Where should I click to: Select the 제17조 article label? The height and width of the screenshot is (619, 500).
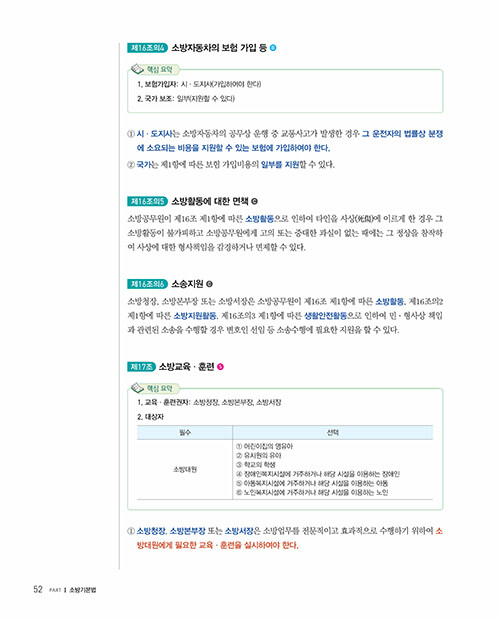(x=141, y=367)
